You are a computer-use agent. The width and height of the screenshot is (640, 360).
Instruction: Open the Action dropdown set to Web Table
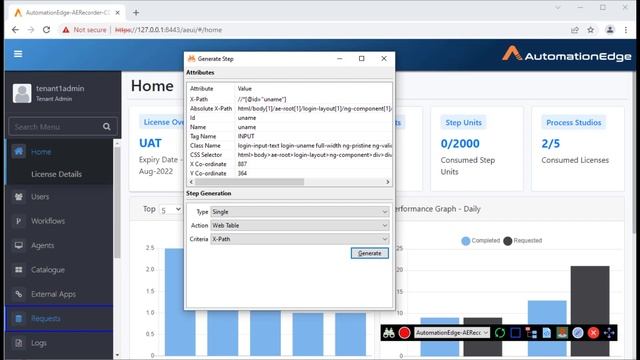(x=300, y=225)
